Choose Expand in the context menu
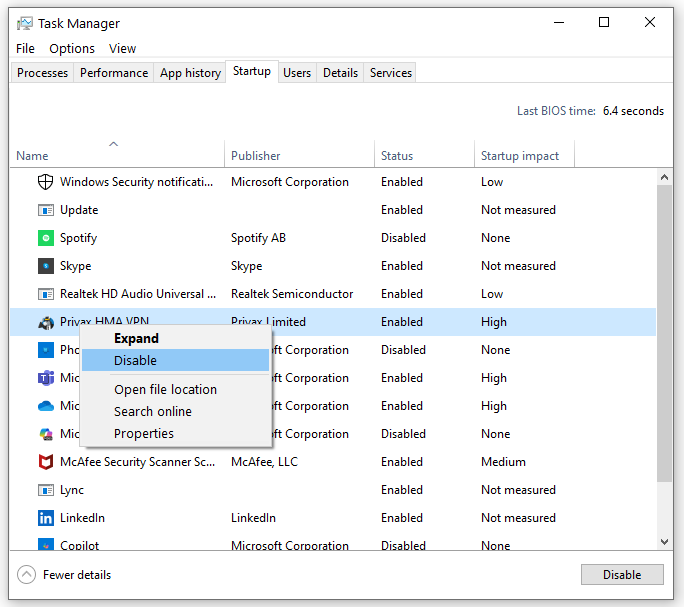This screenshot has height=607, width=684. click(175, 338)
